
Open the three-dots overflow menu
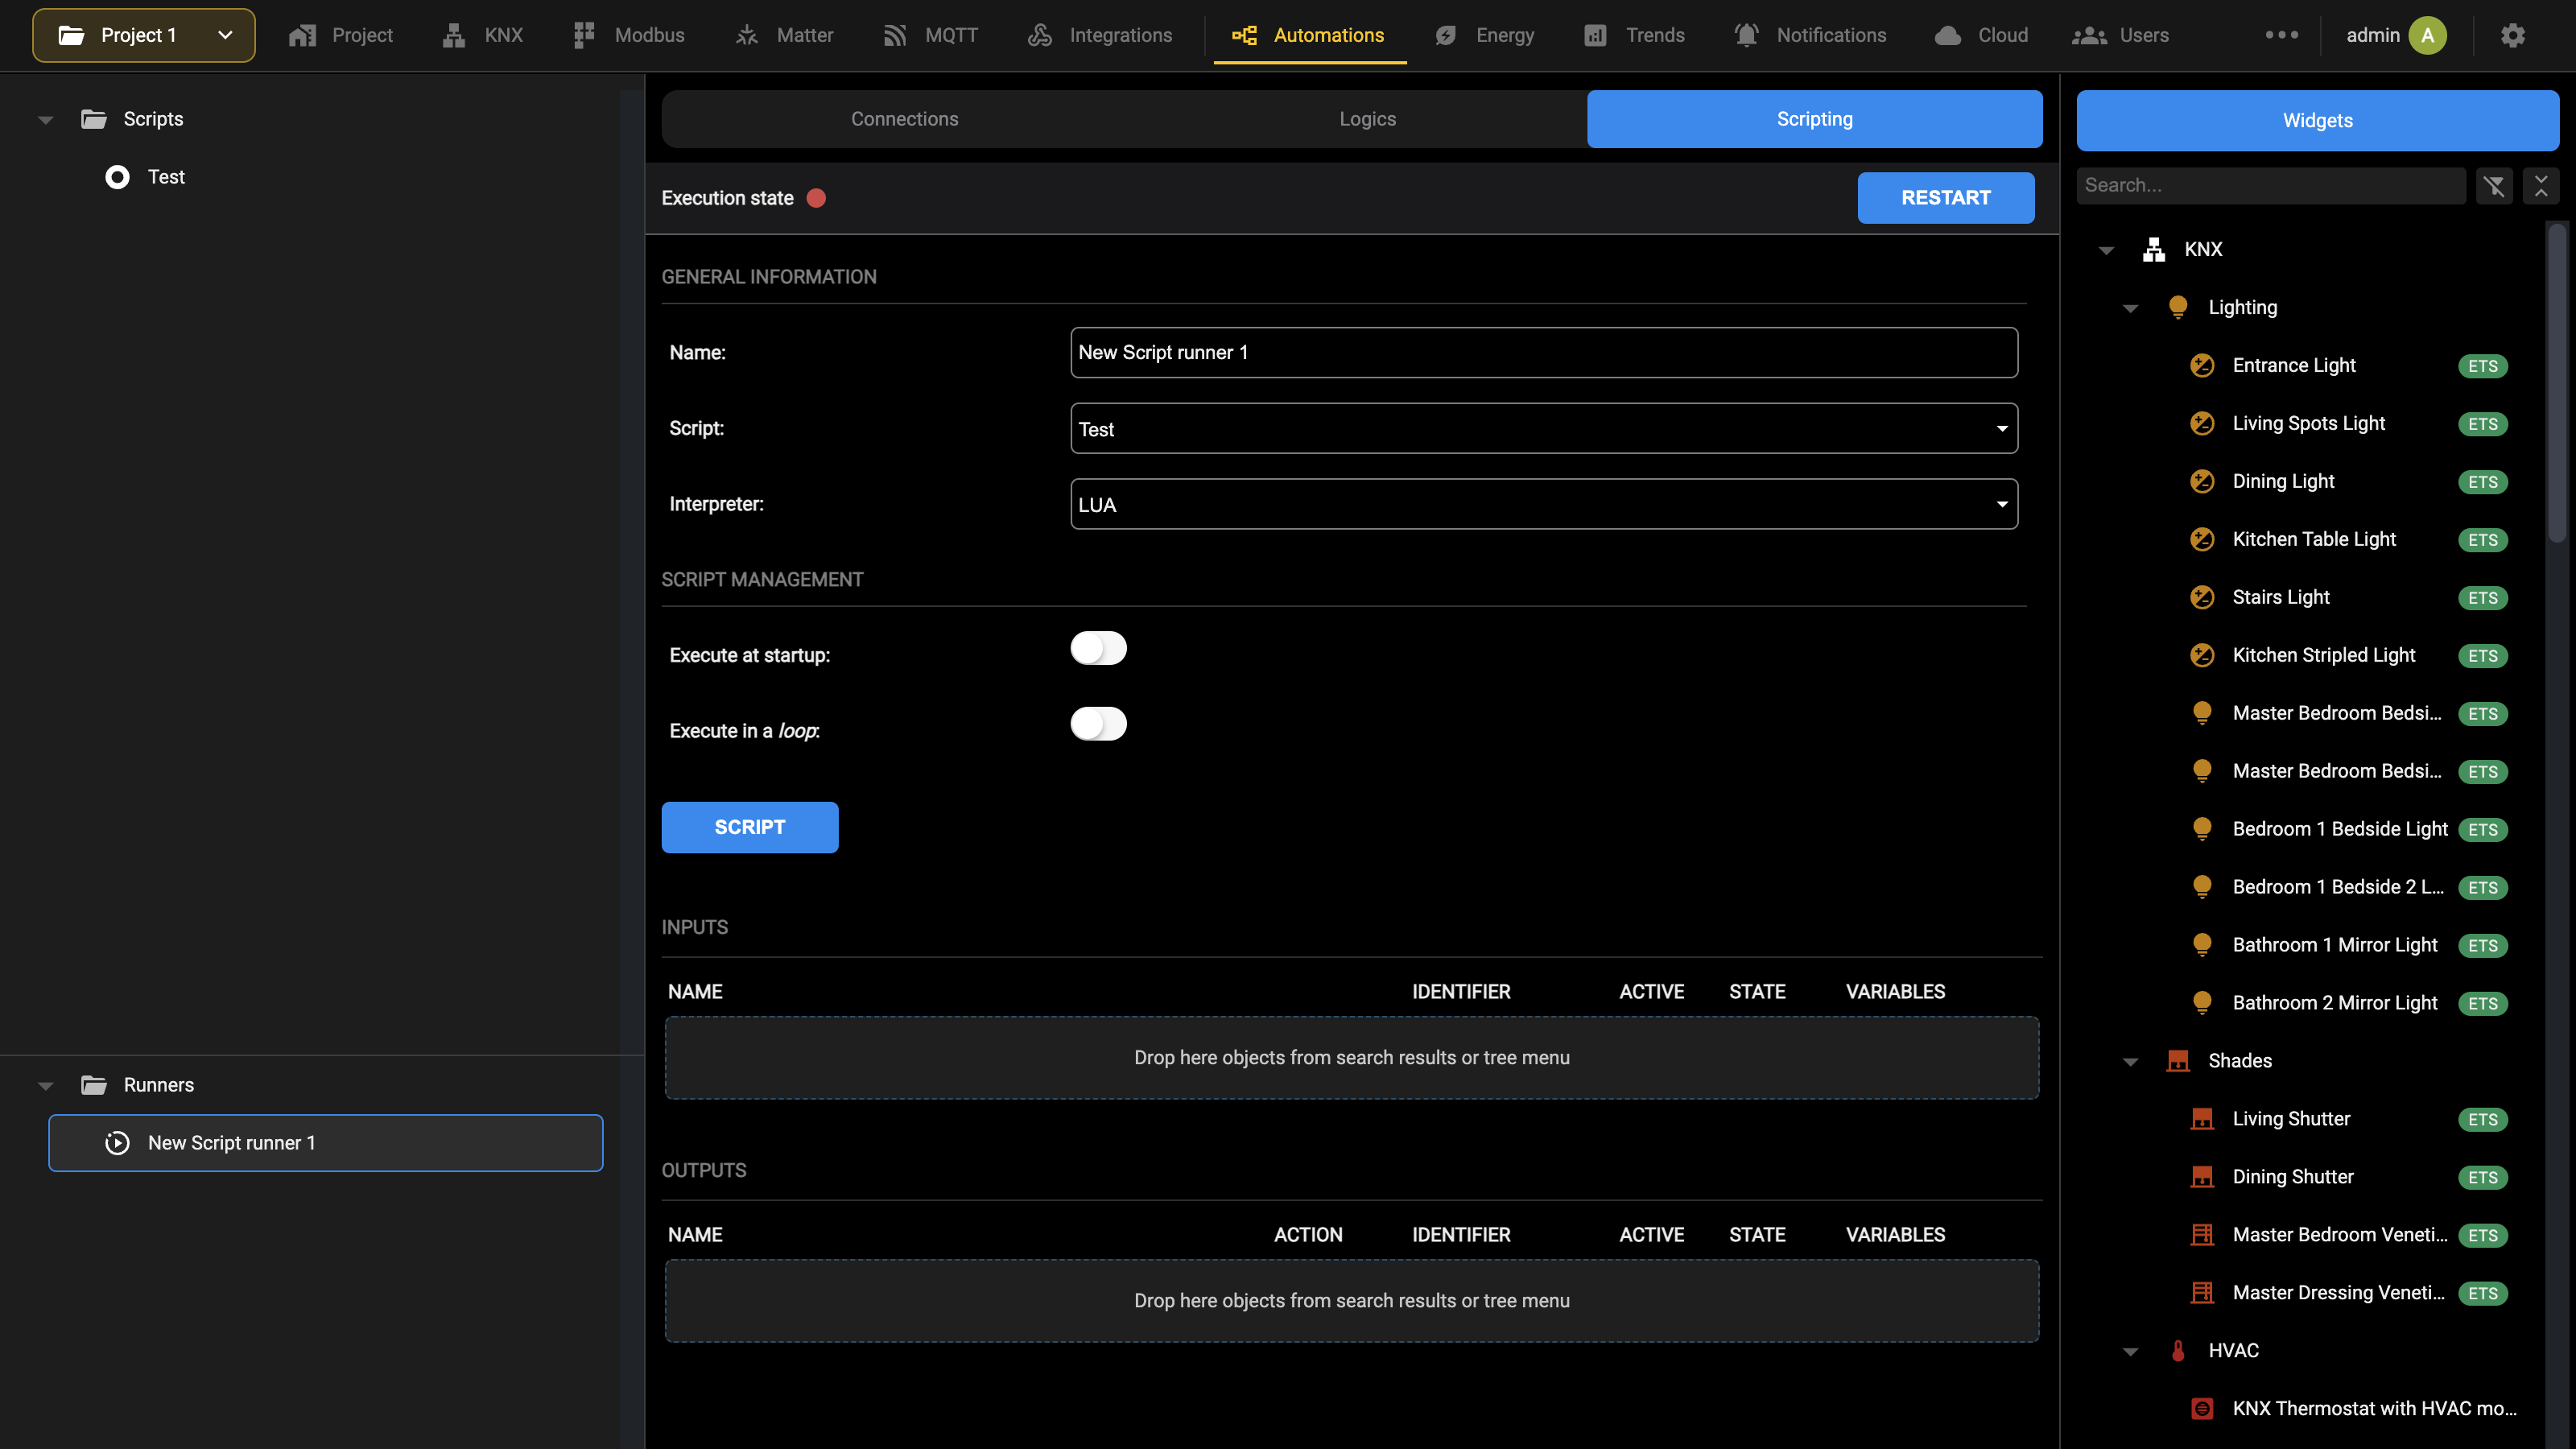(2281, 35)
